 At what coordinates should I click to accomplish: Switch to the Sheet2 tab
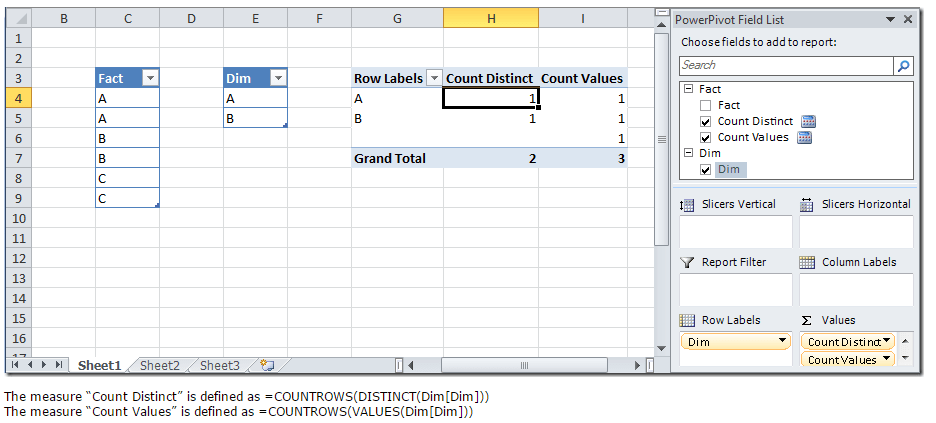(160, 366)
